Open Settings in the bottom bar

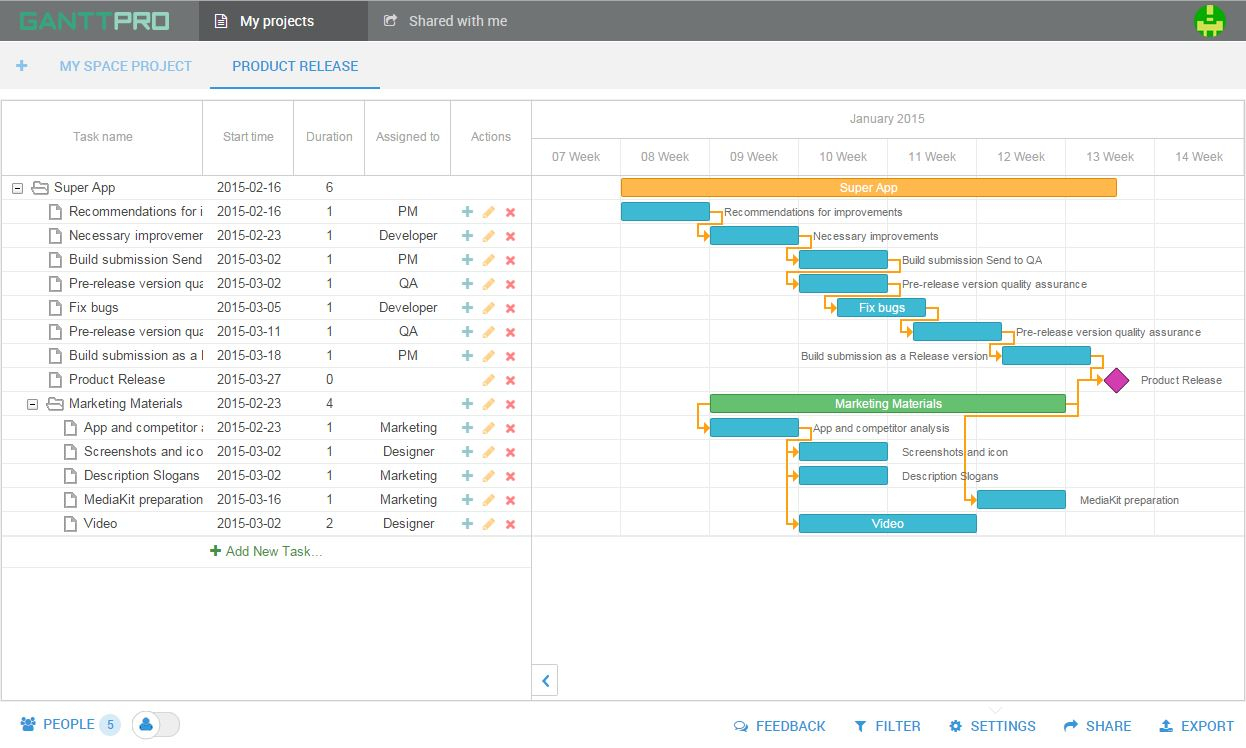click(992, 726)
